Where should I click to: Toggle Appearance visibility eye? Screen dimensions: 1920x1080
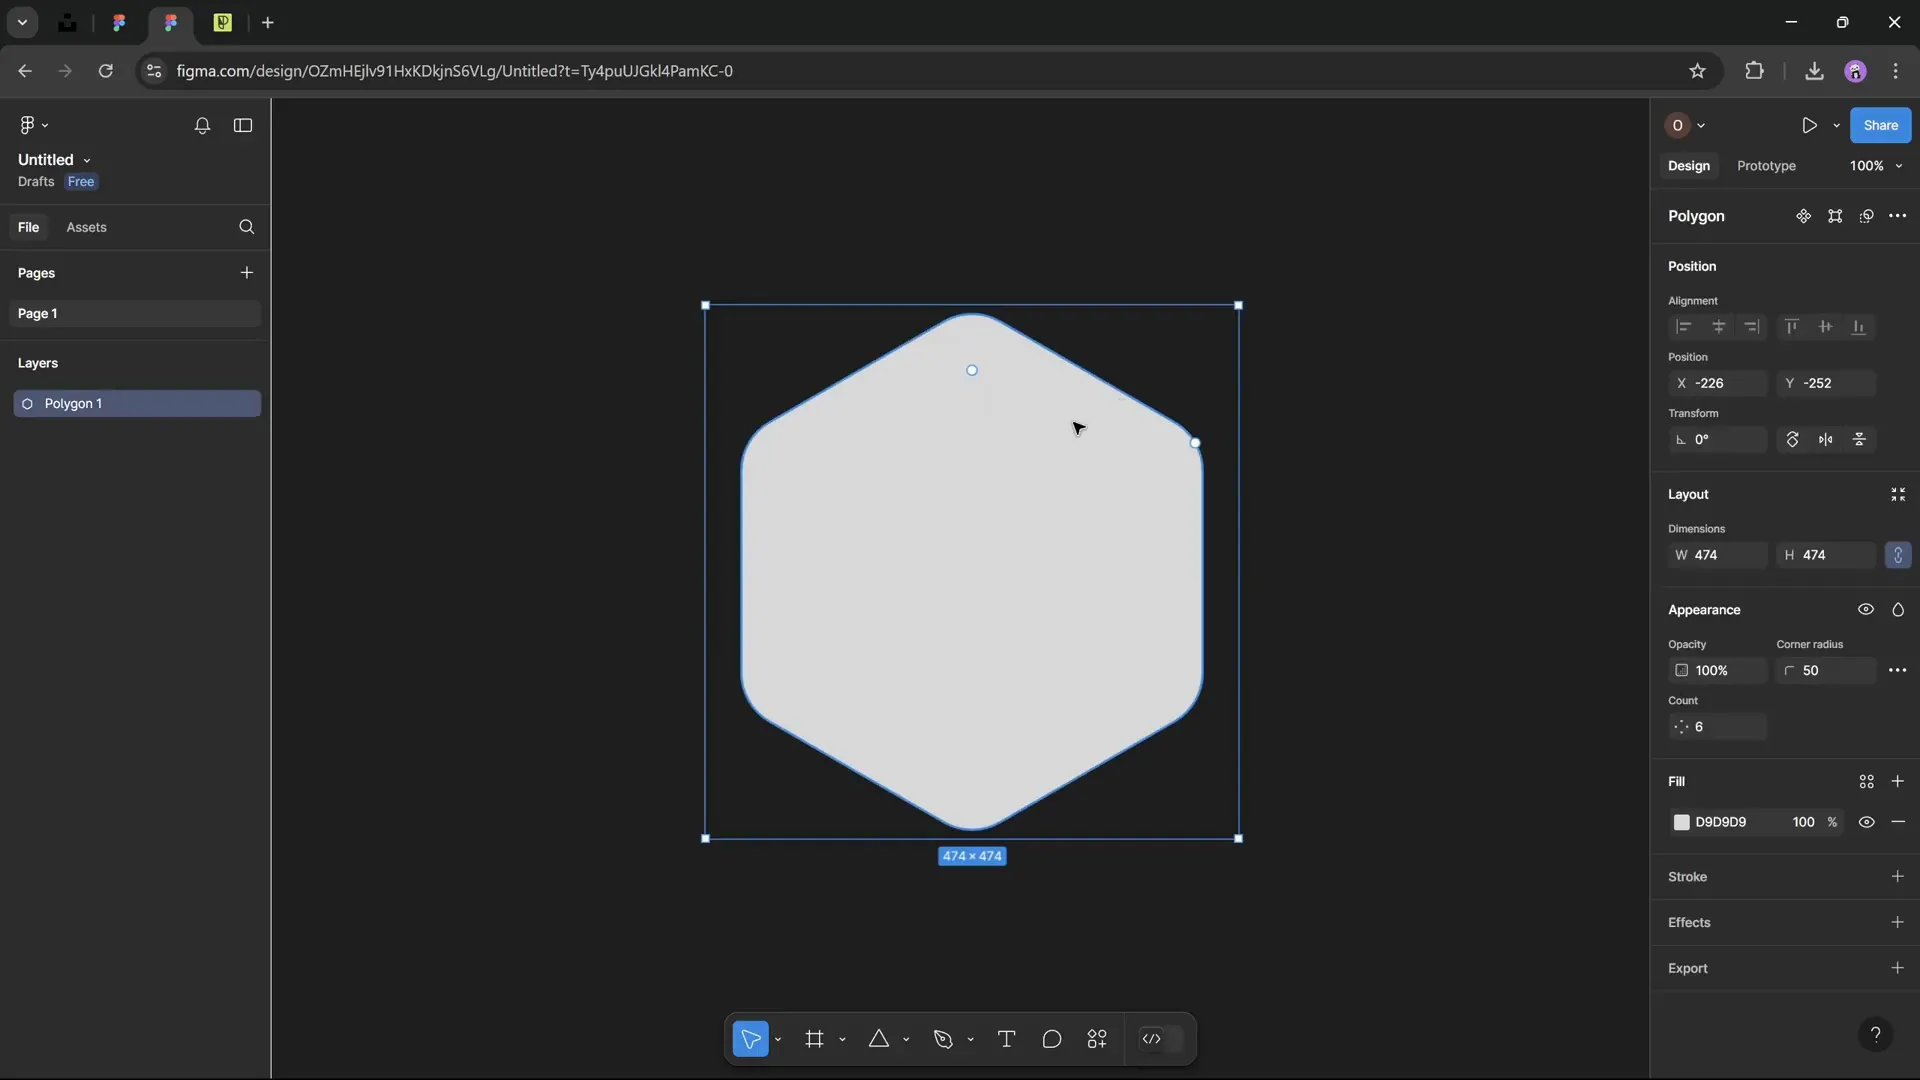coord(1866,610)
